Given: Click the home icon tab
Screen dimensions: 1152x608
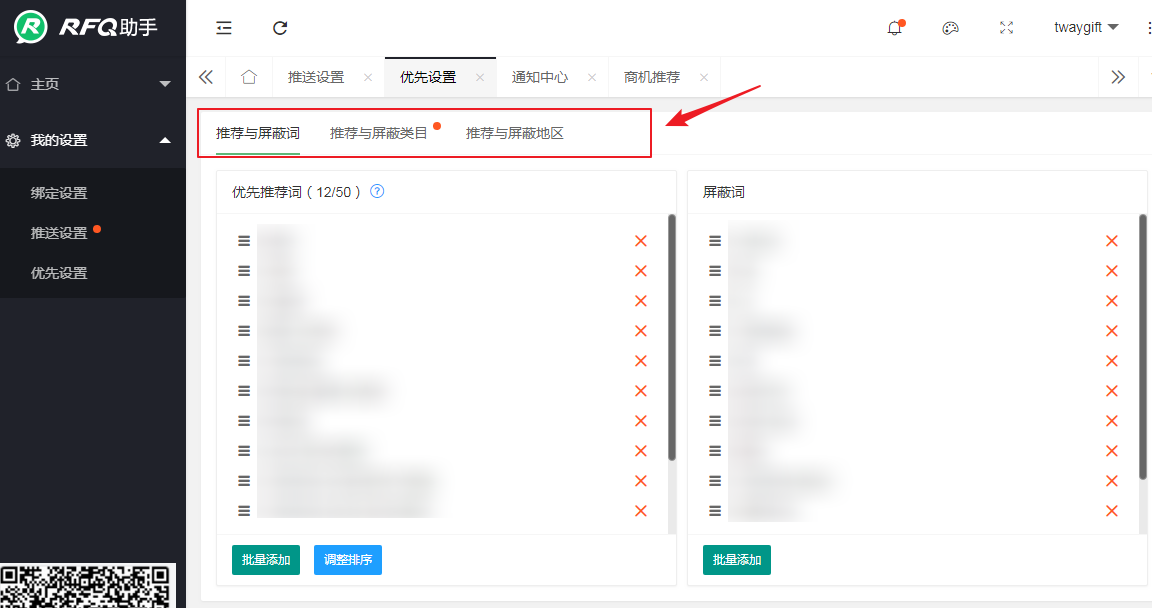Looking at the screenshot, I should (x=249, y=77).
